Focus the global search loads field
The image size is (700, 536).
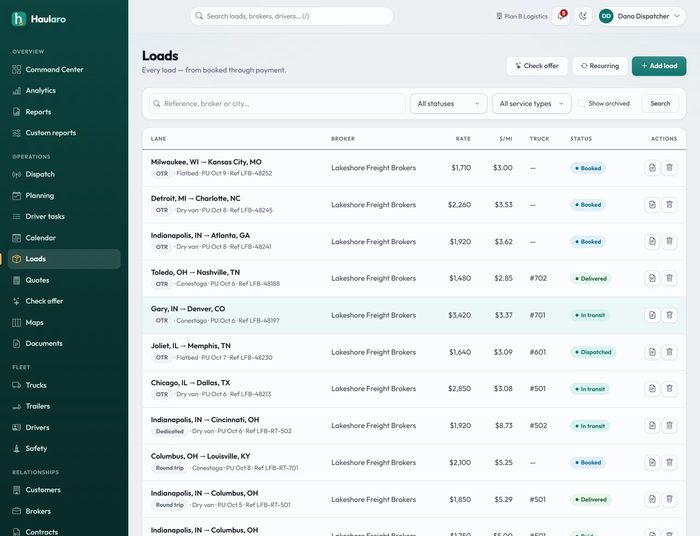point(292,16)
